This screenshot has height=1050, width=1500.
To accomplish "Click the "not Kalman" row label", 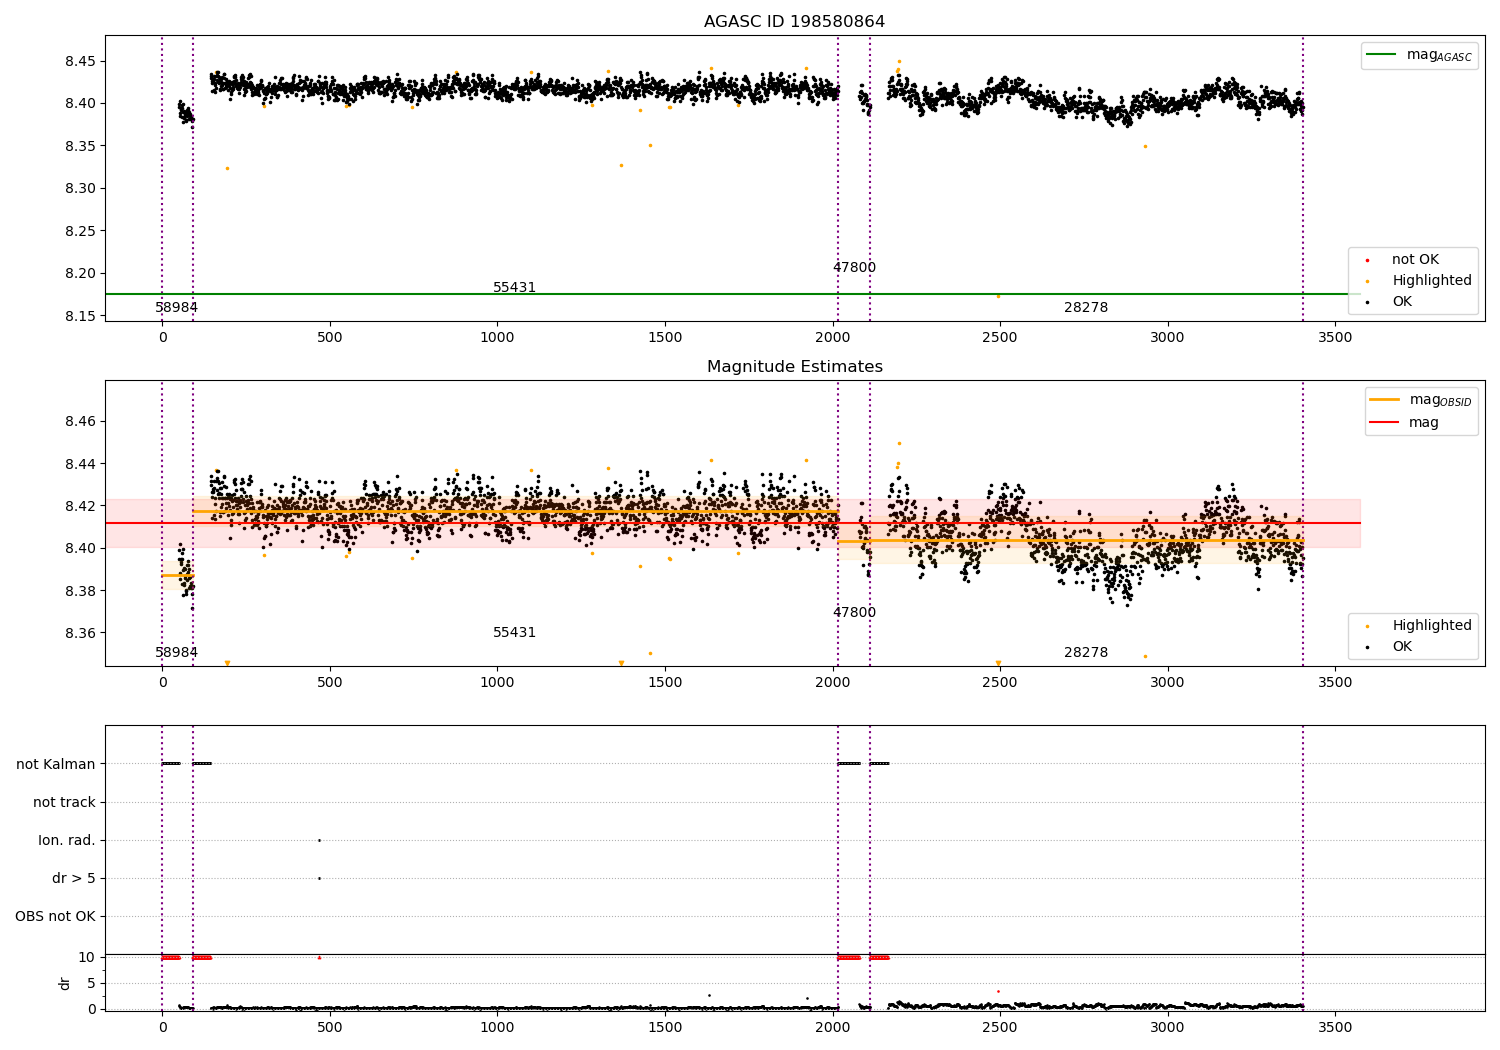I will tap(56, 764).
